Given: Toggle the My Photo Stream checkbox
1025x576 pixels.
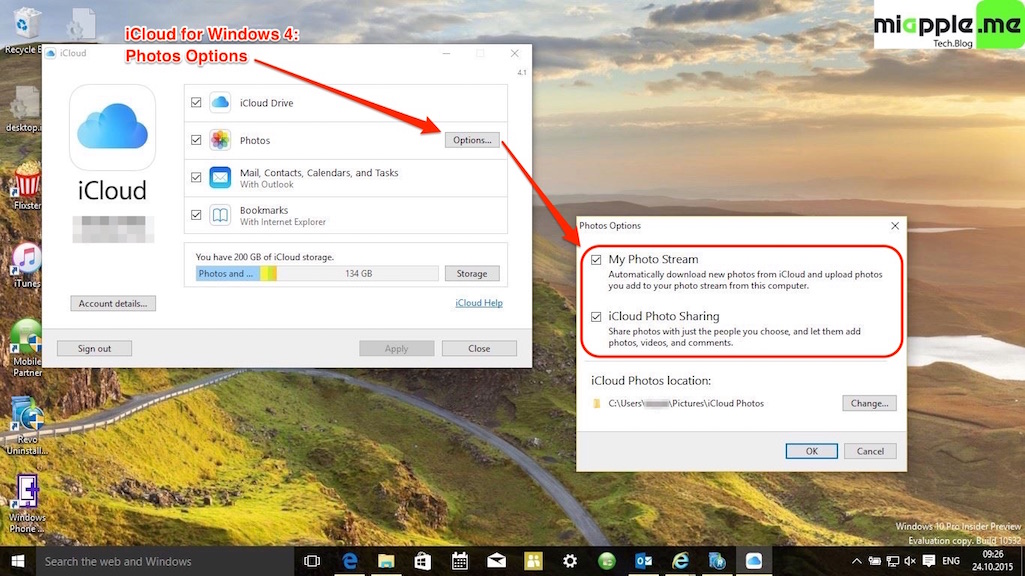Looking at the screenshot, I should pyautogui.click(x=596, y=260).
